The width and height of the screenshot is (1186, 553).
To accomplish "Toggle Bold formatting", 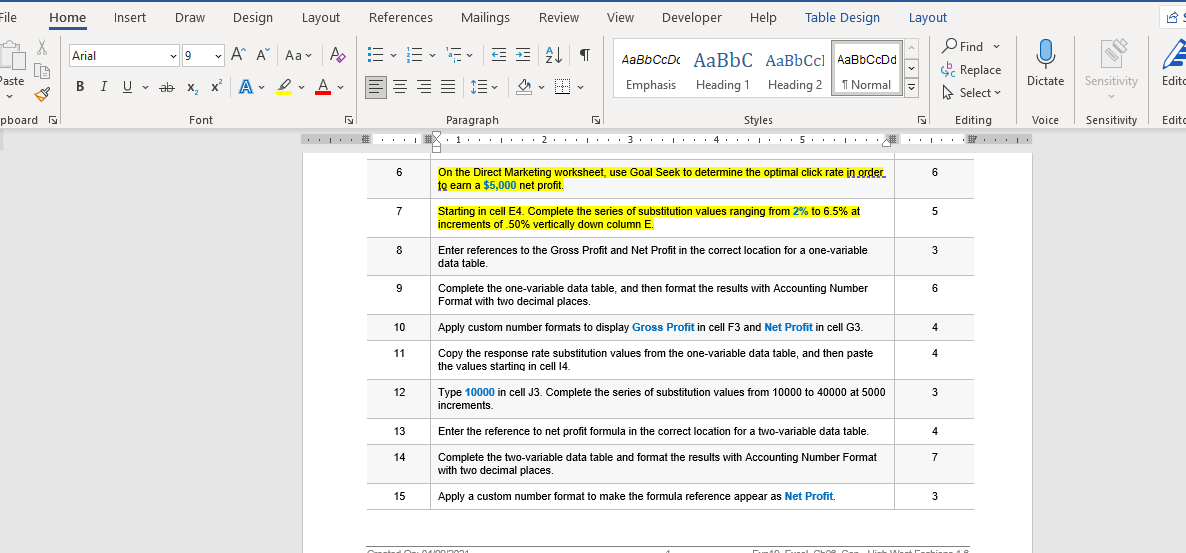I will tap(80, 88).
